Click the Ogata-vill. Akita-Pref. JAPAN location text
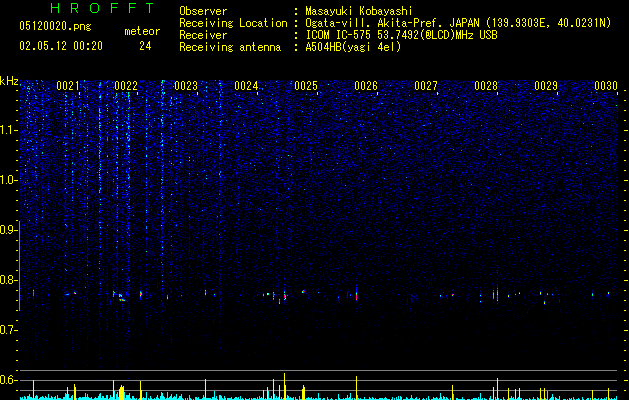 pyautogui.click(x=458, y=23)
